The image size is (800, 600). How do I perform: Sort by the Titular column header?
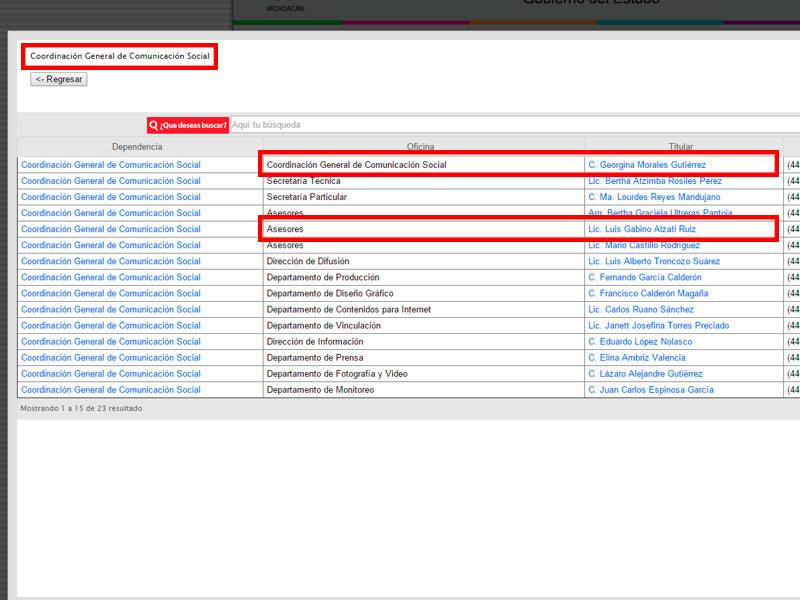point(681,147)
